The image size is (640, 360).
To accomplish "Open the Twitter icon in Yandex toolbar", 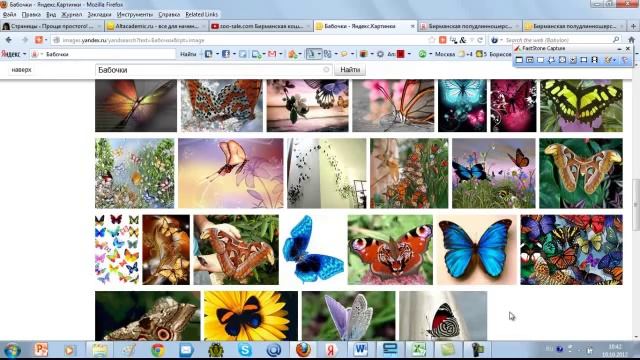I will click(243, 54).
